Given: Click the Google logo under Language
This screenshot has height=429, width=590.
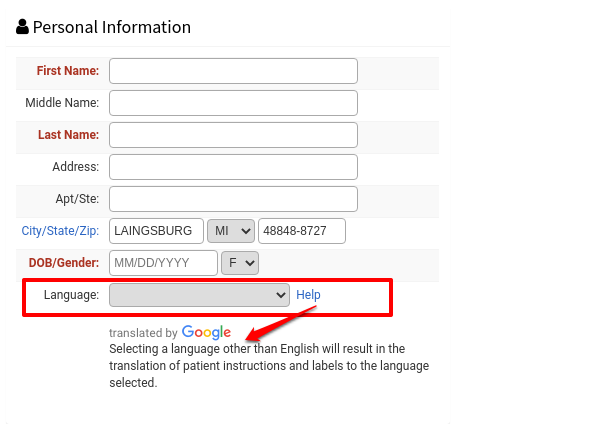Looking at the screenshot, I should pyautogui.click(x=206, y=332).
